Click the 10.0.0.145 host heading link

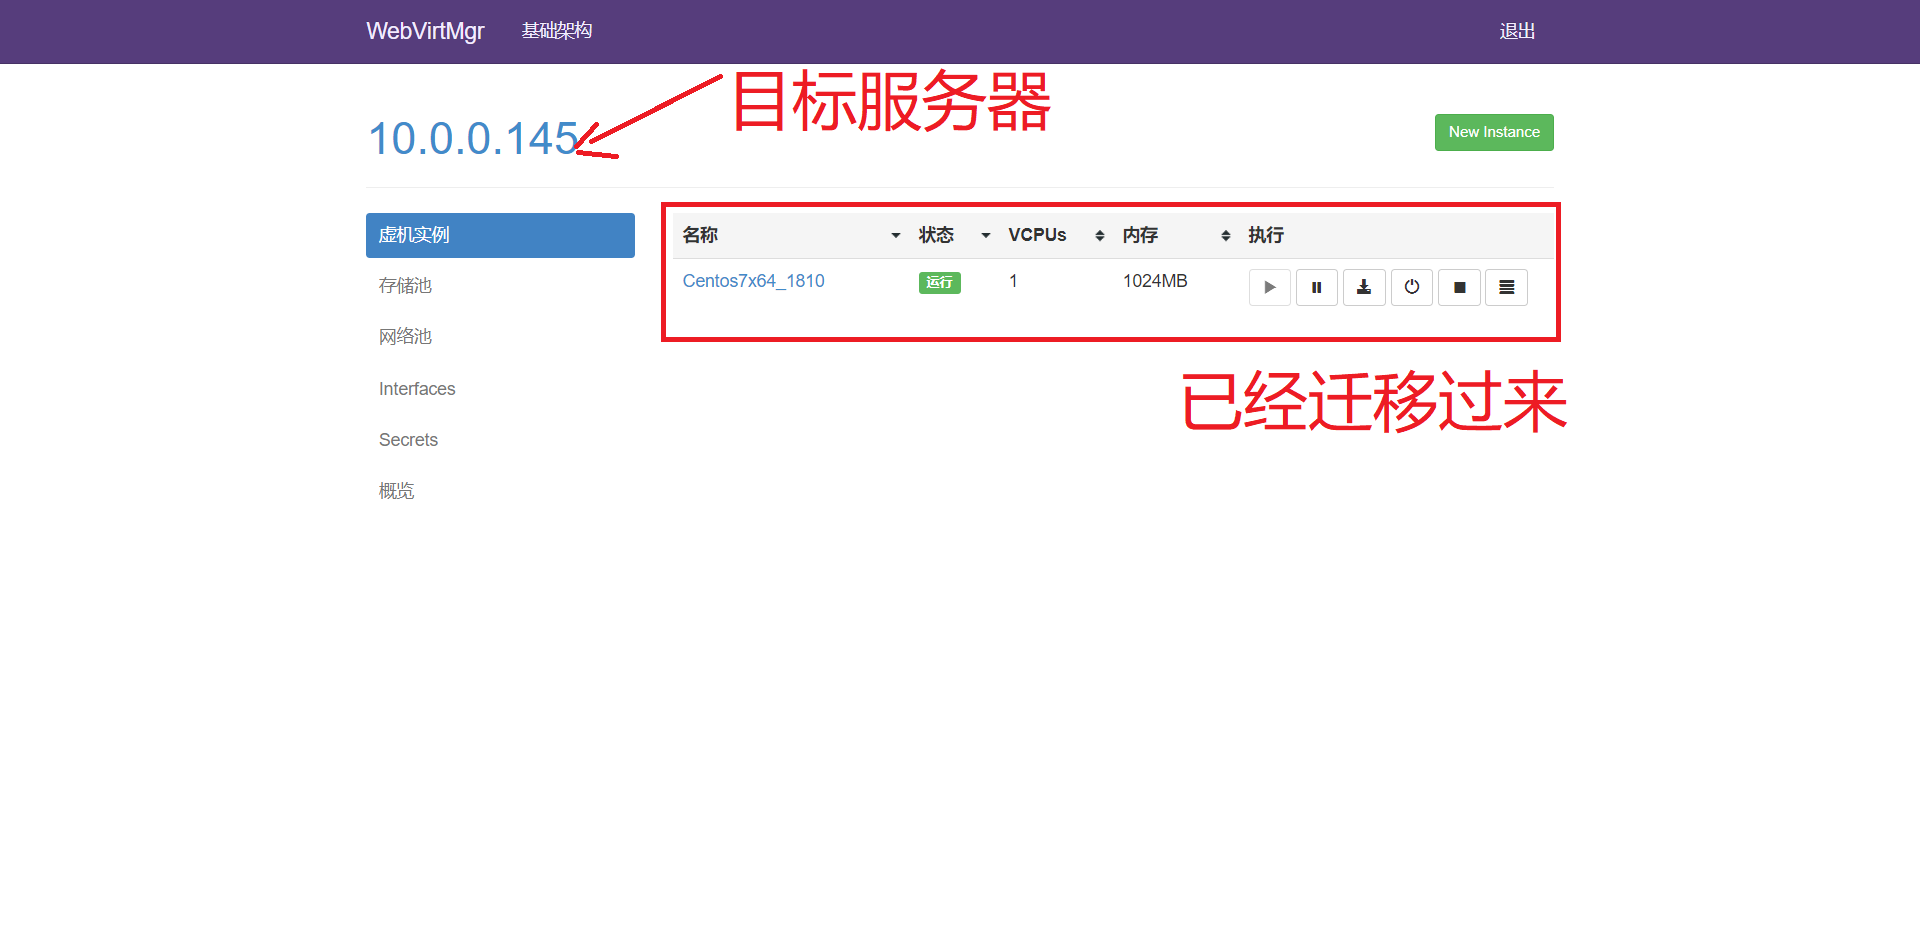coord(474,139)
